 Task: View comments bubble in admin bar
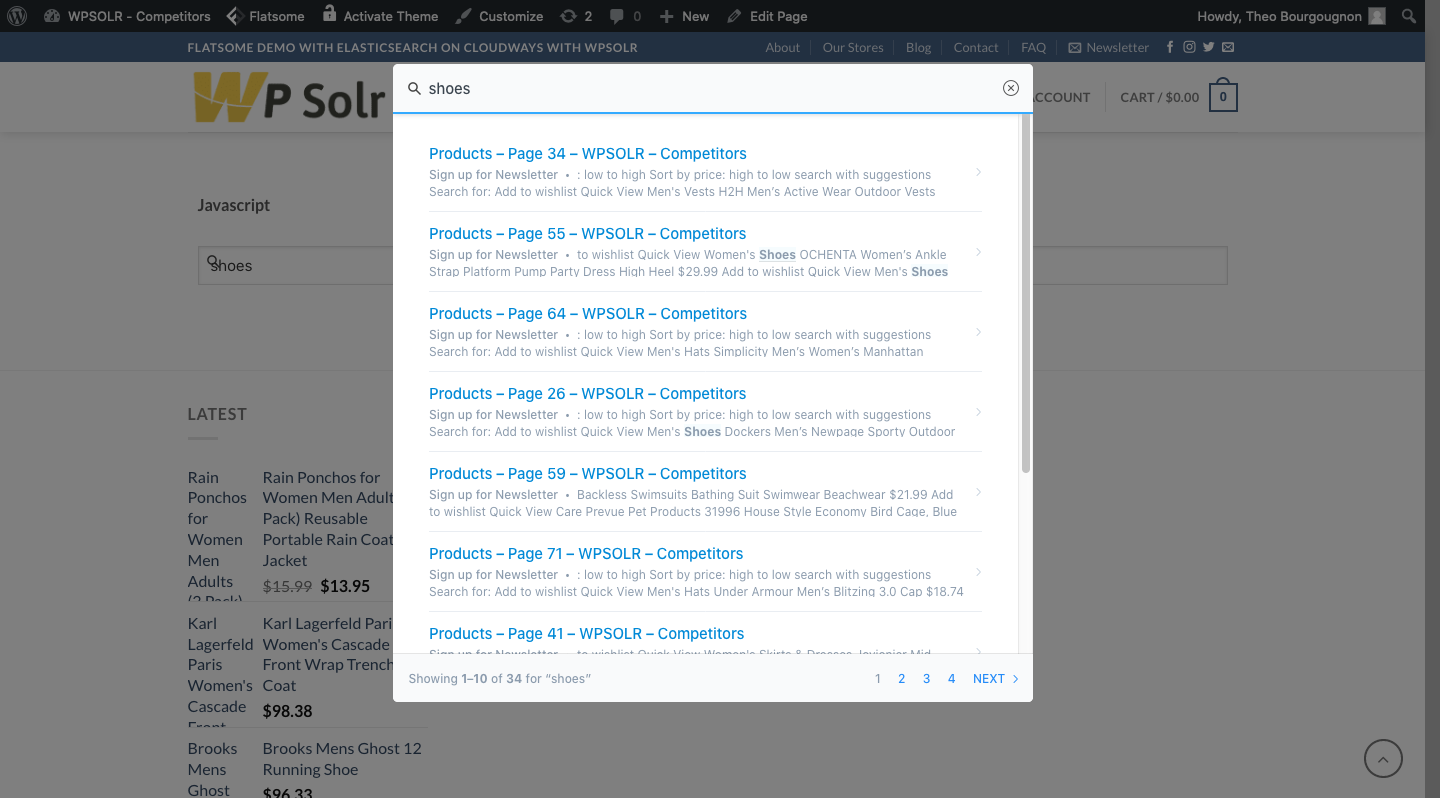[x=626, y=16]
